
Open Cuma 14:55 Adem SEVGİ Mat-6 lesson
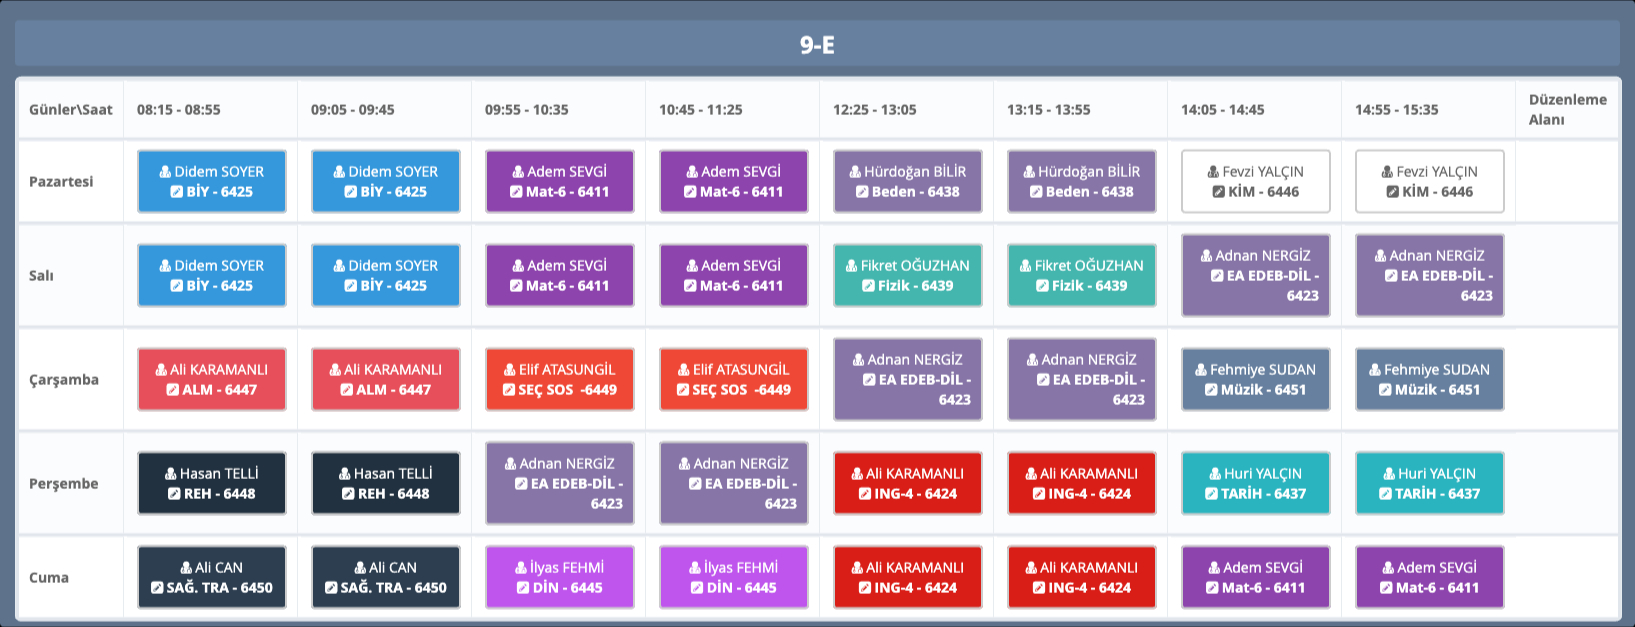tap(1430, 578)
